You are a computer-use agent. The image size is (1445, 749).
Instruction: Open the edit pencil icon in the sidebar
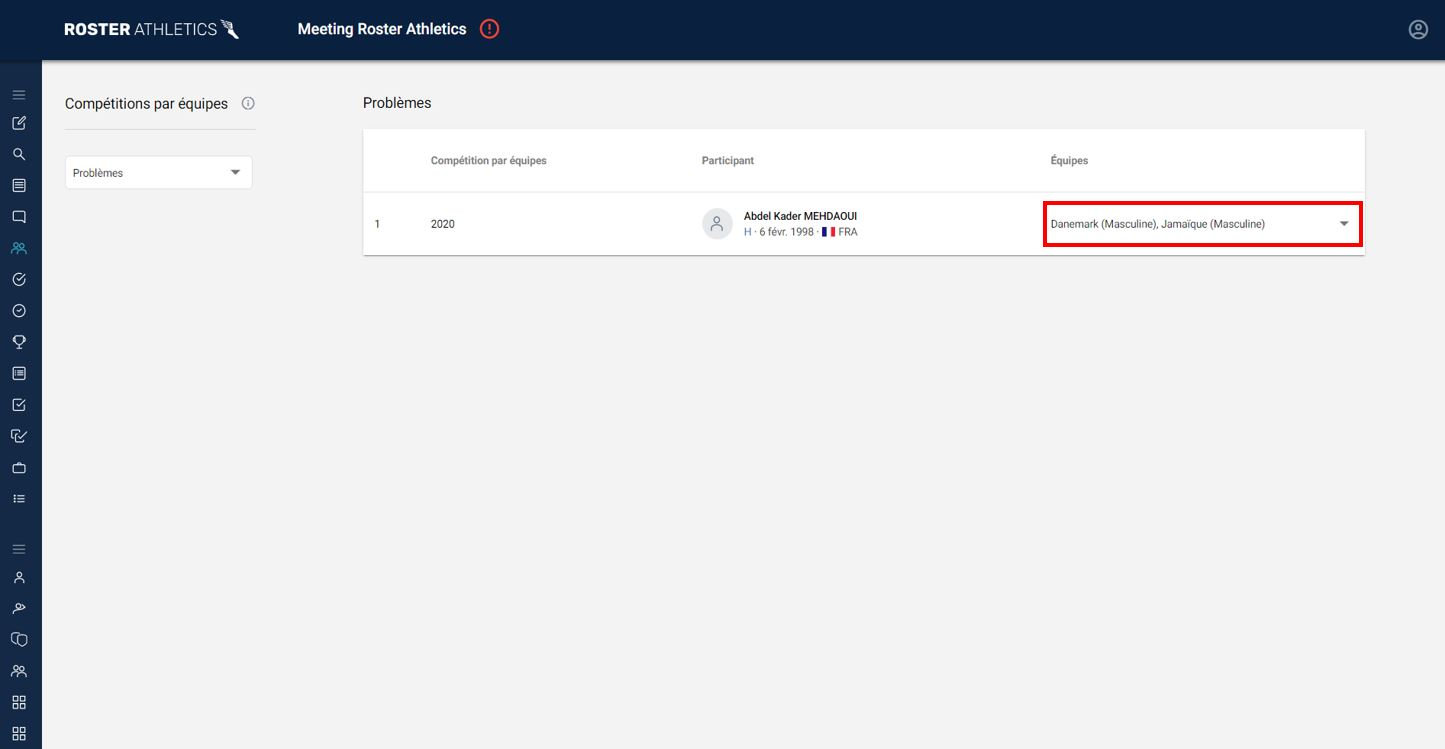(19, 123)
